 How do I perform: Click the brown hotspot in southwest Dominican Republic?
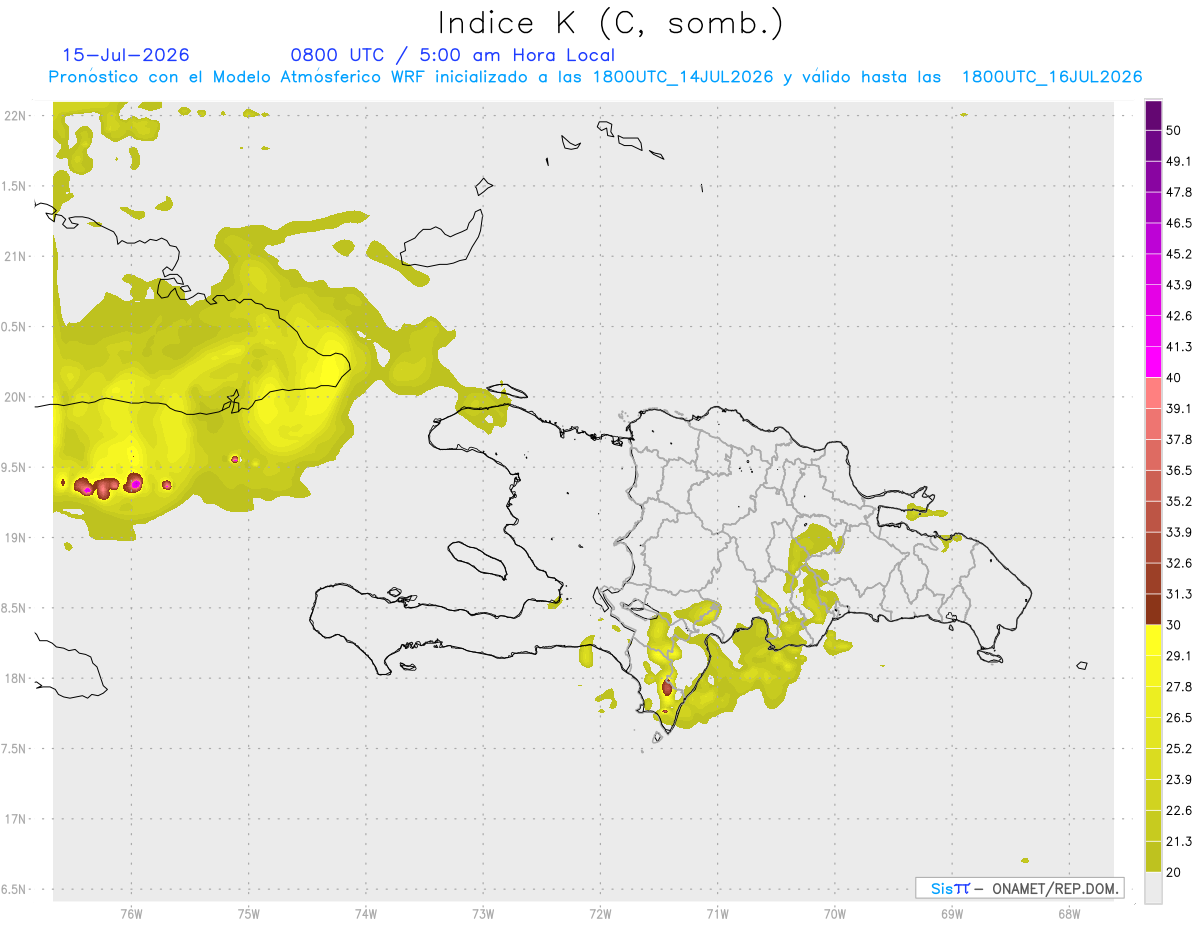tap(667, 687)
